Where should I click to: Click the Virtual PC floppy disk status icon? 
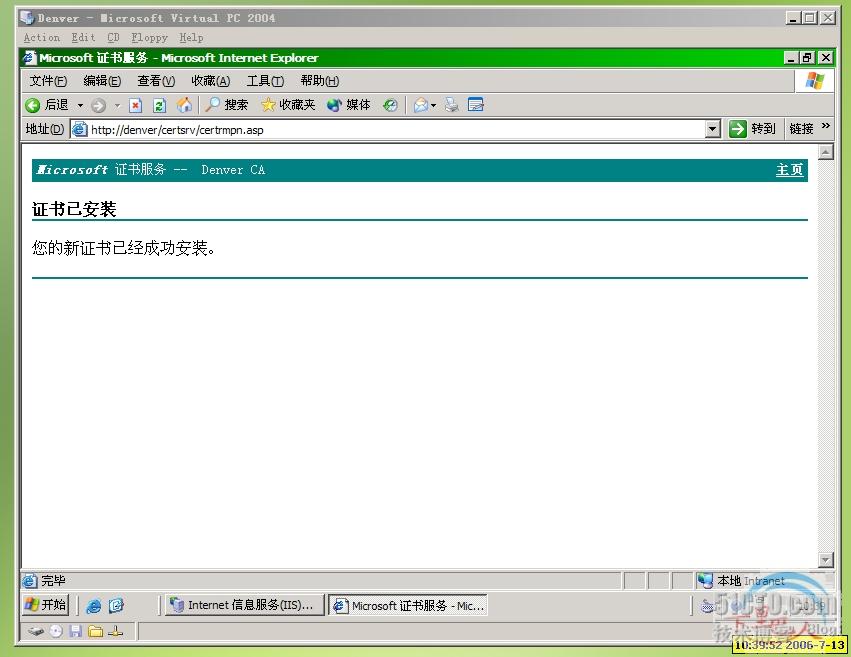point(76,631)
